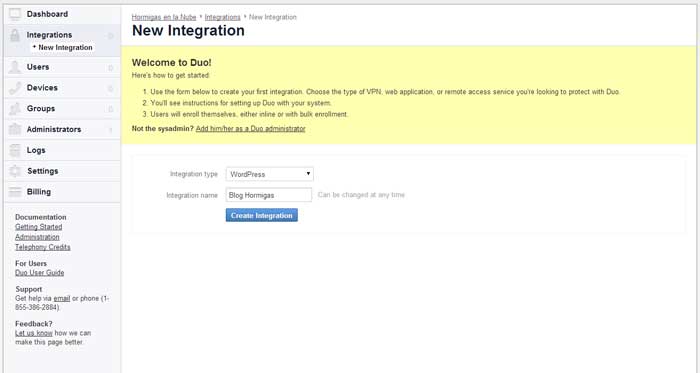Click the Users count badge
Viewport: 700px width, 373px height.
(110, 68)
